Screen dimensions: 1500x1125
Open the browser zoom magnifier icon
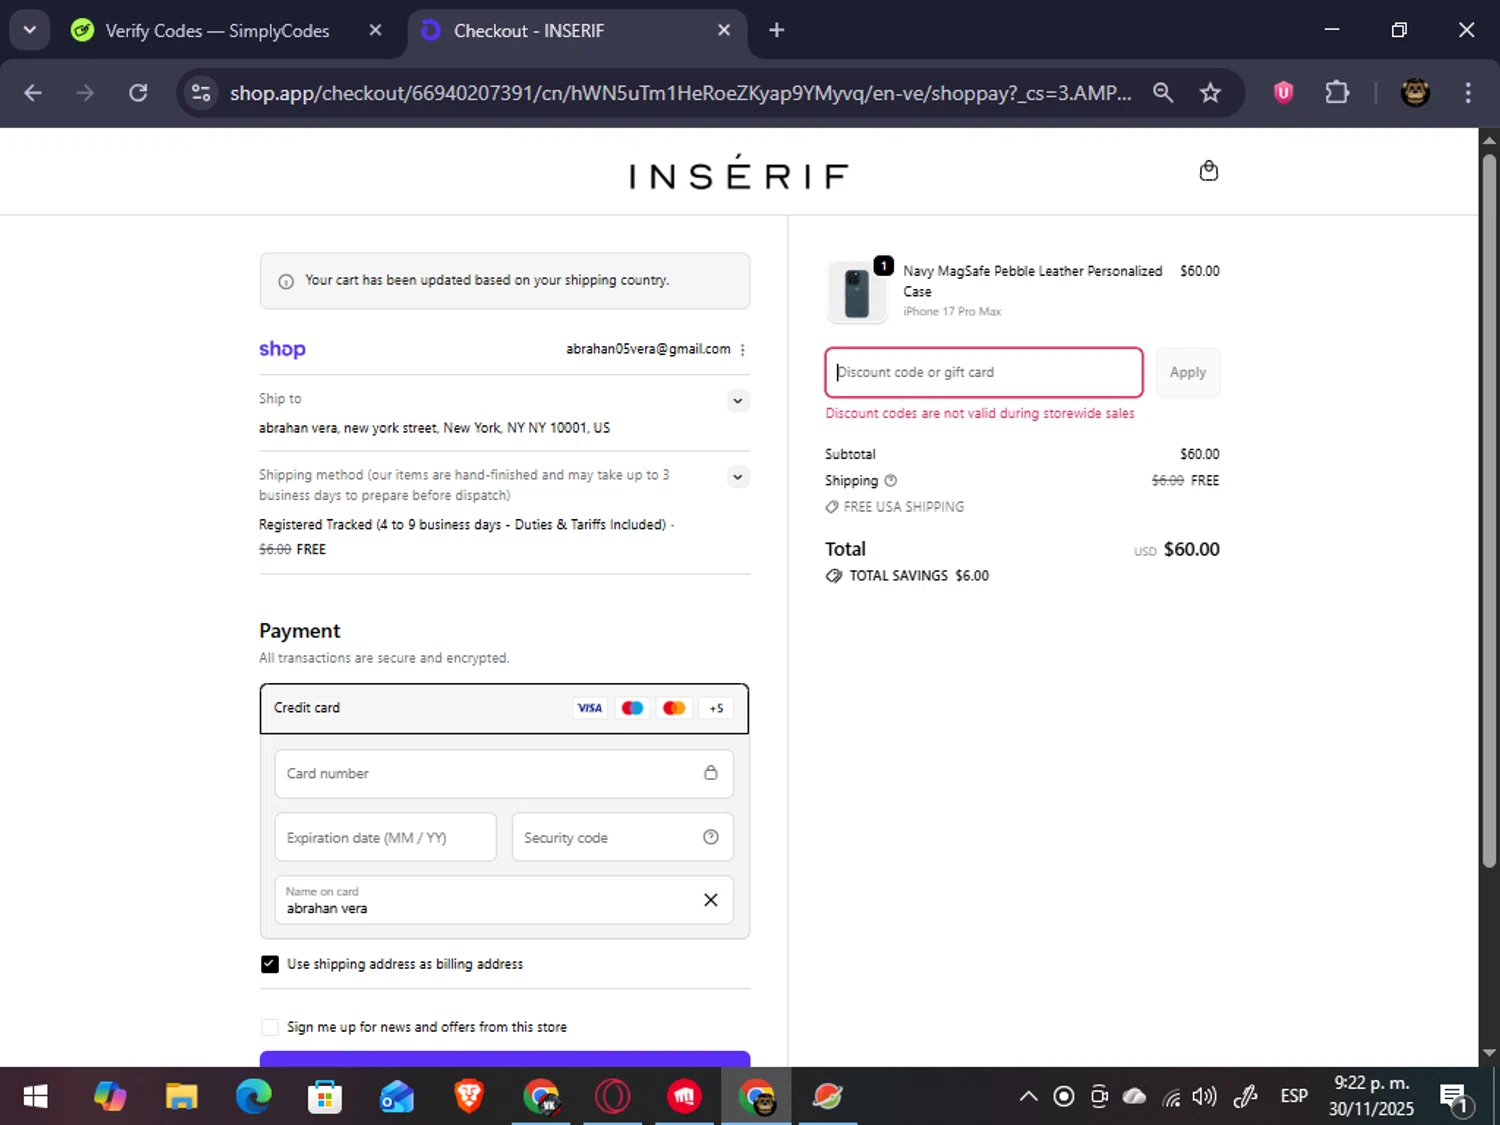pos(1162,93)
